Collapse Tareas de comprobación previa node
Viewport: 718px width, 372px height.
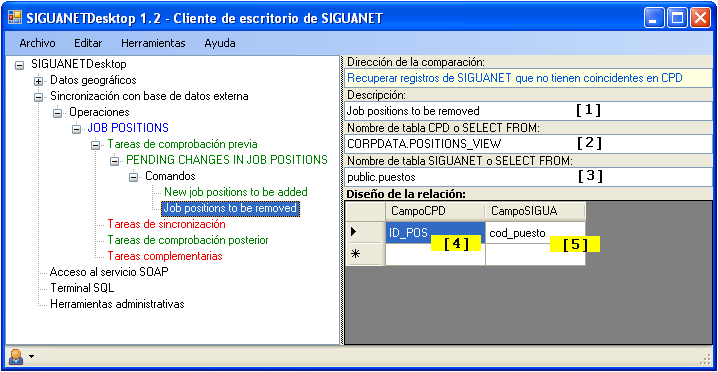click(x=95, y=145)
